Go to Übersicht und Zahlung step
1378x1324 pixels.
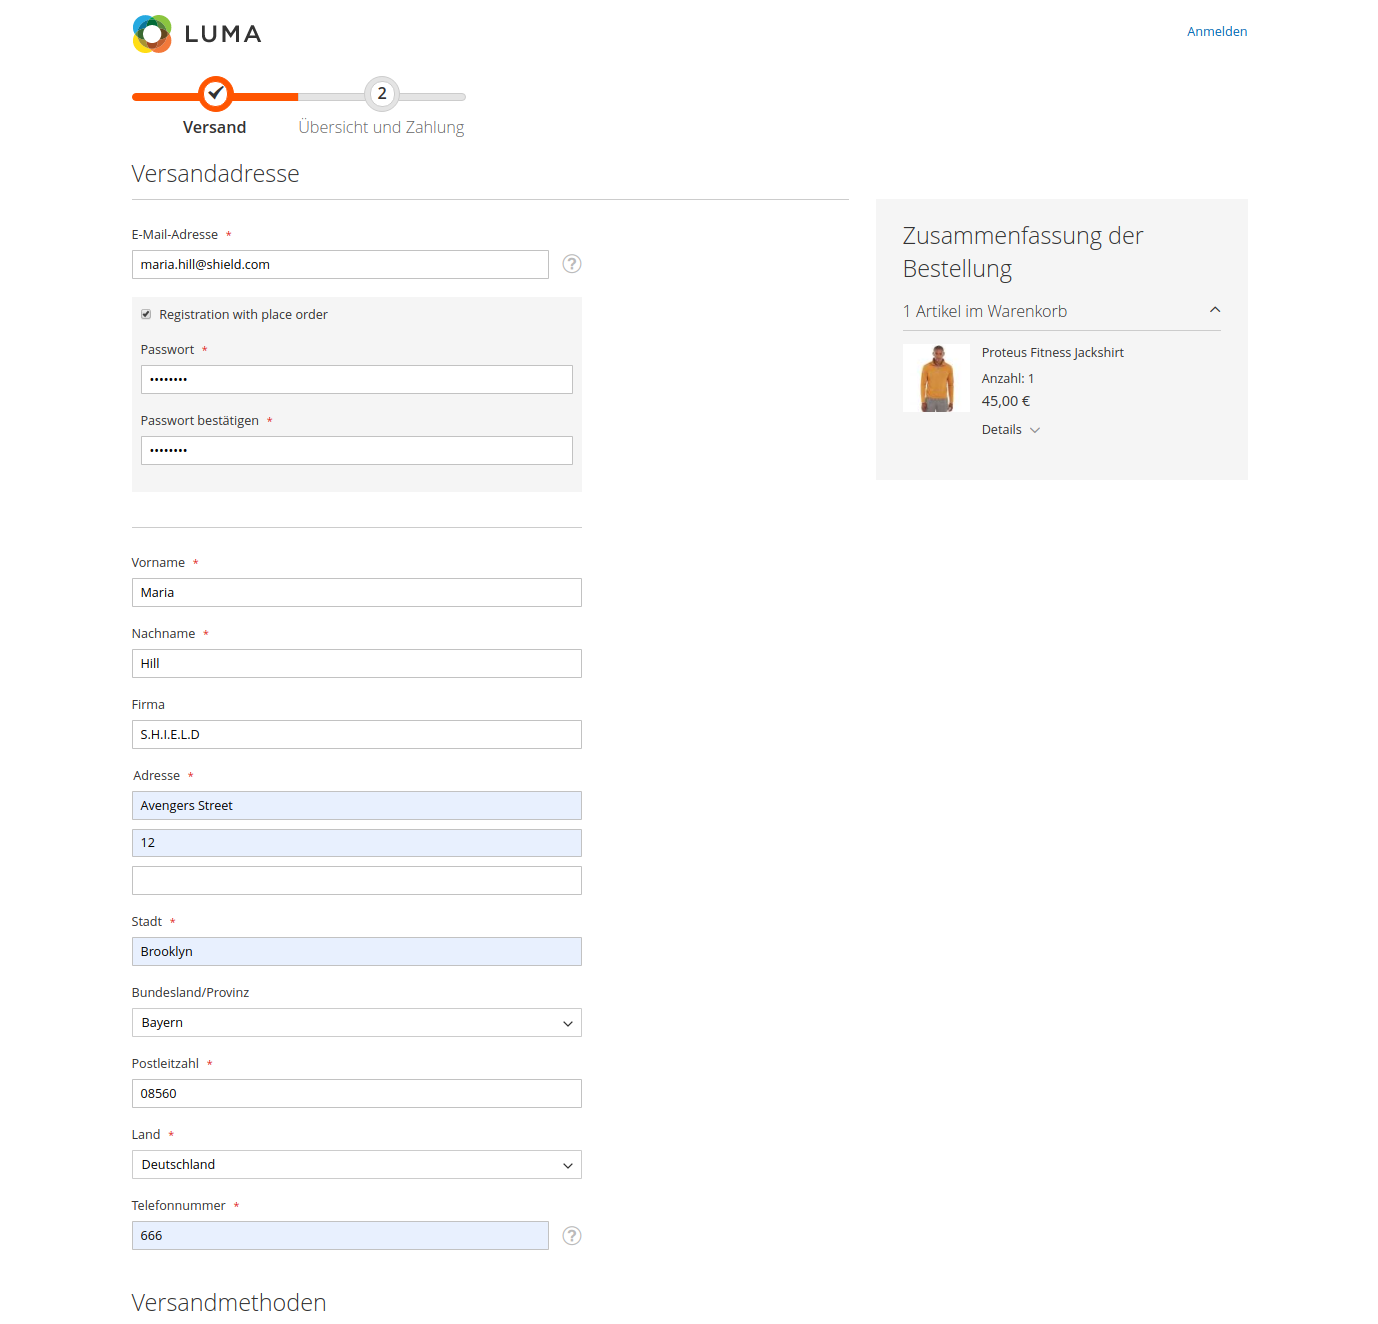[x=381, y=127]
